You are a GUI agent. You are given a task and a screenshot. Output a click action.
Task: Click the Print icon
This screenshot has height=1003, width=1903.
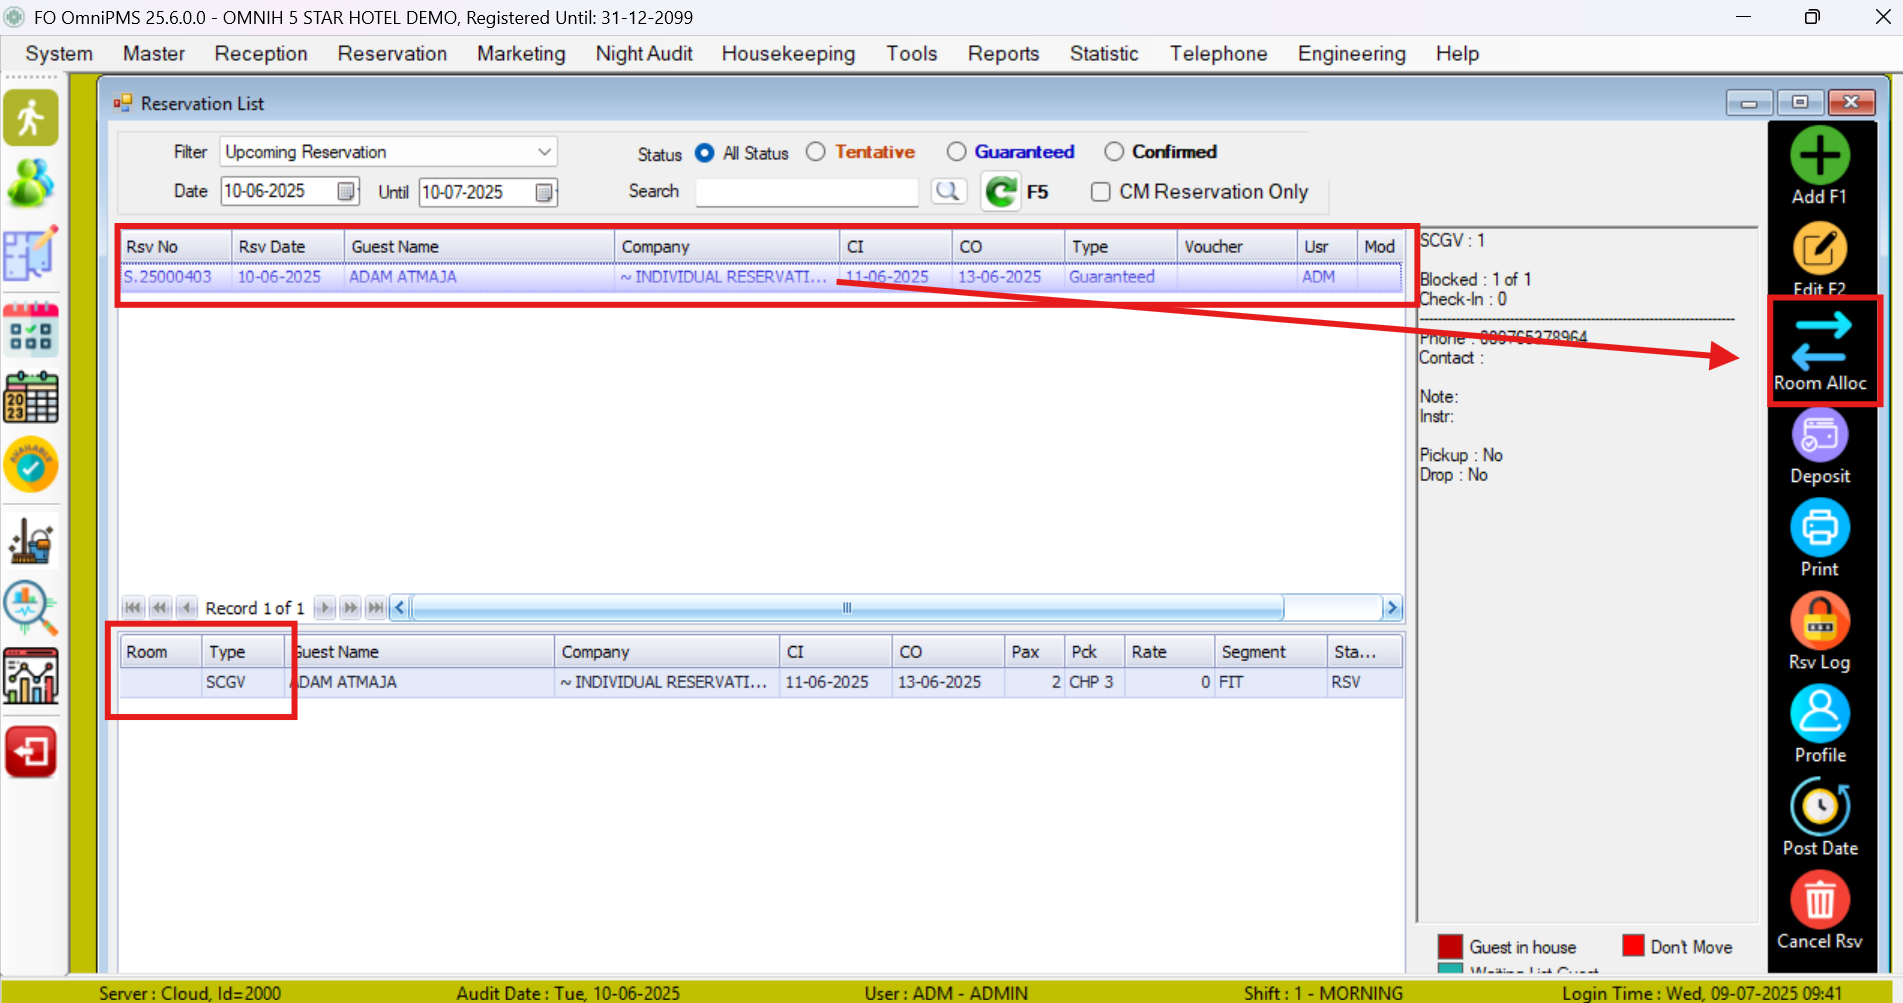(1819, 527)
